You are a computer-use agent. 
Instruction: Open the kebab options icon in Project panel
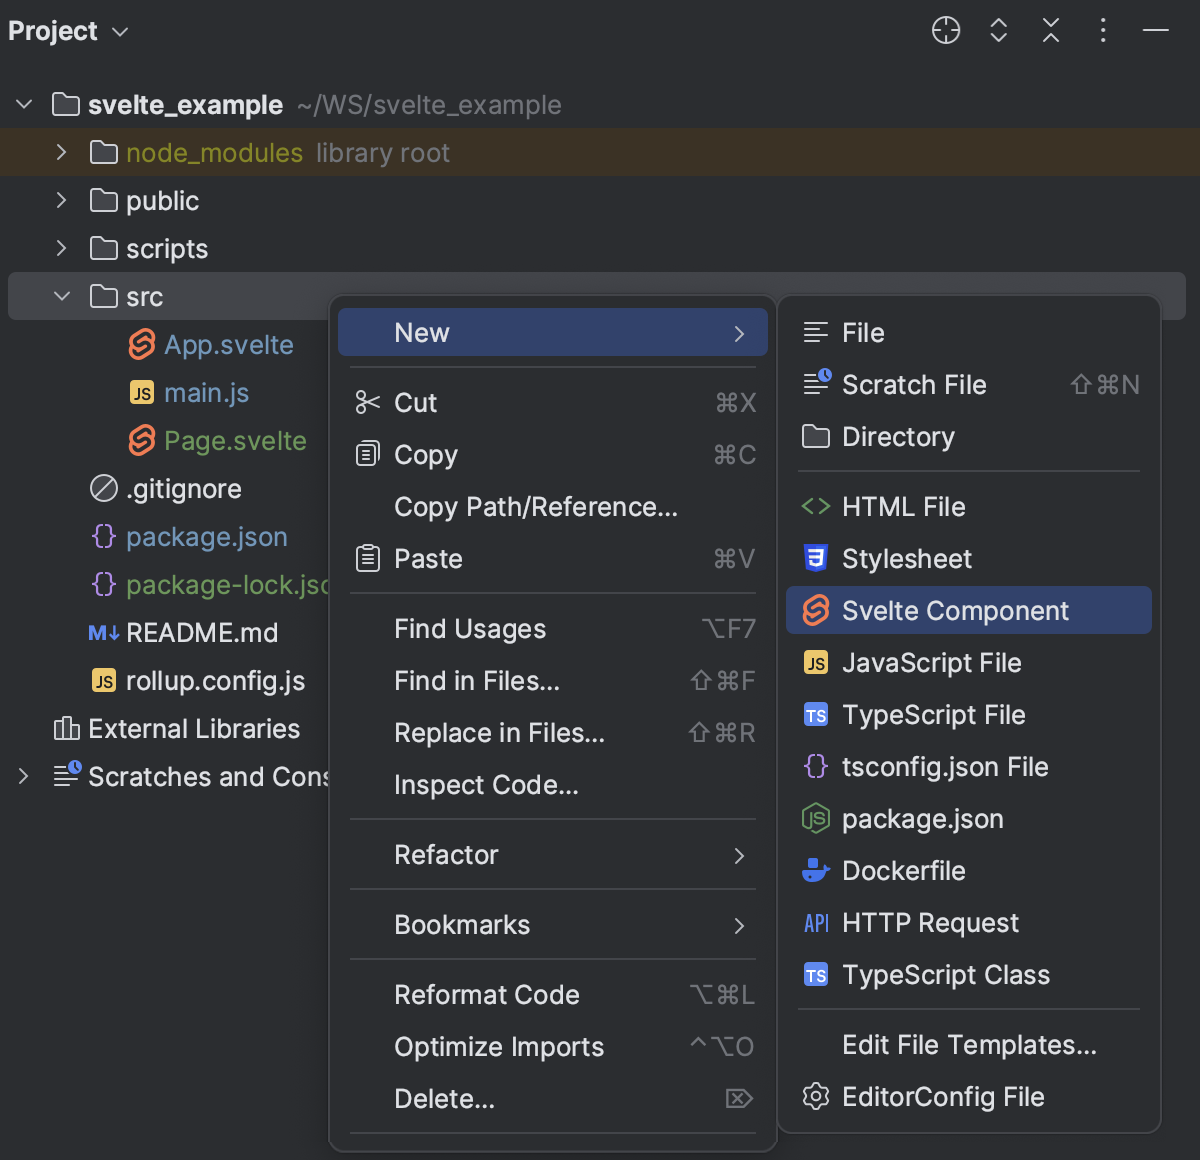1102,30
